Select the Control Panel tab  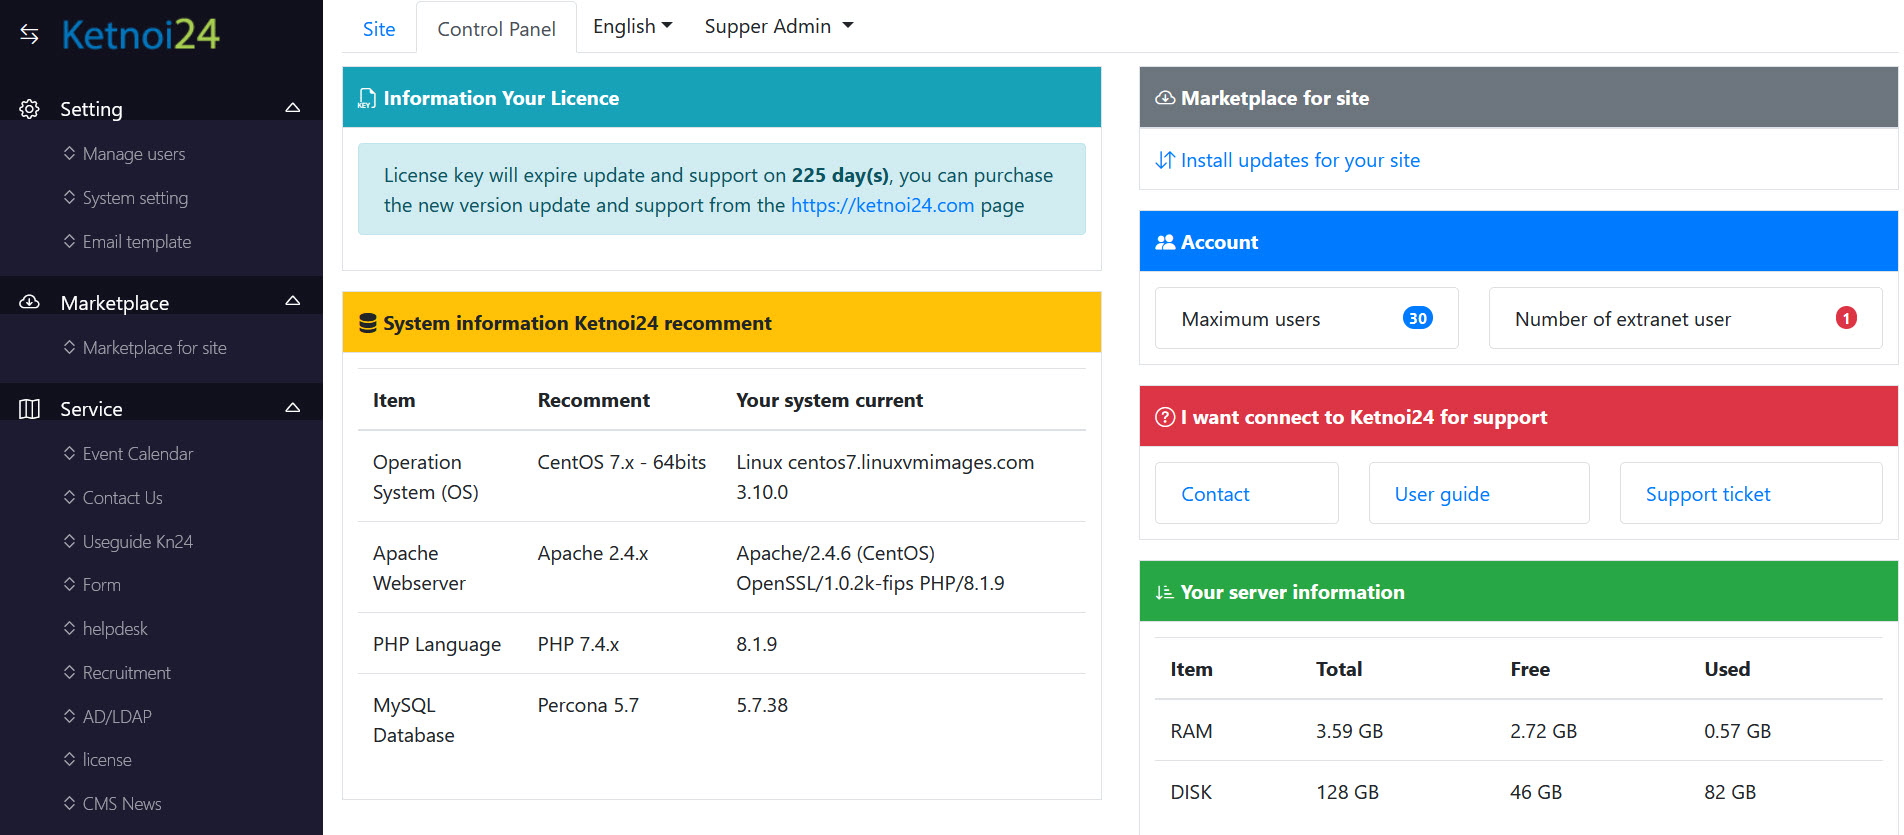(496, 29)
